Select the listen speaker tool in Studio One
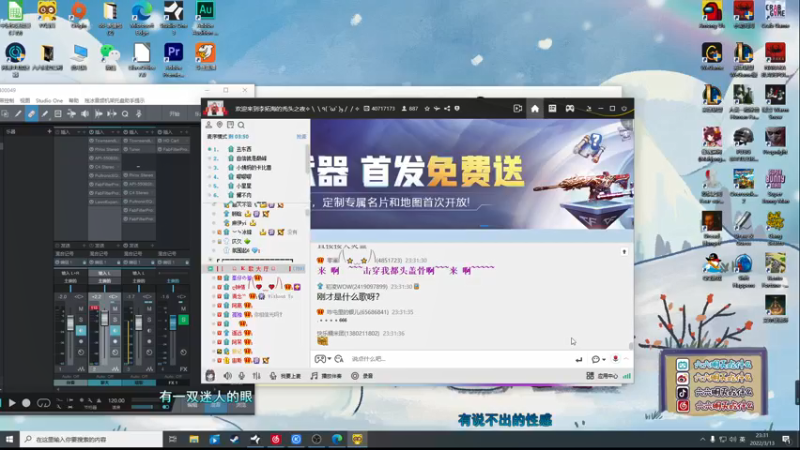This screenshot has width=800, height=450. 85,114
